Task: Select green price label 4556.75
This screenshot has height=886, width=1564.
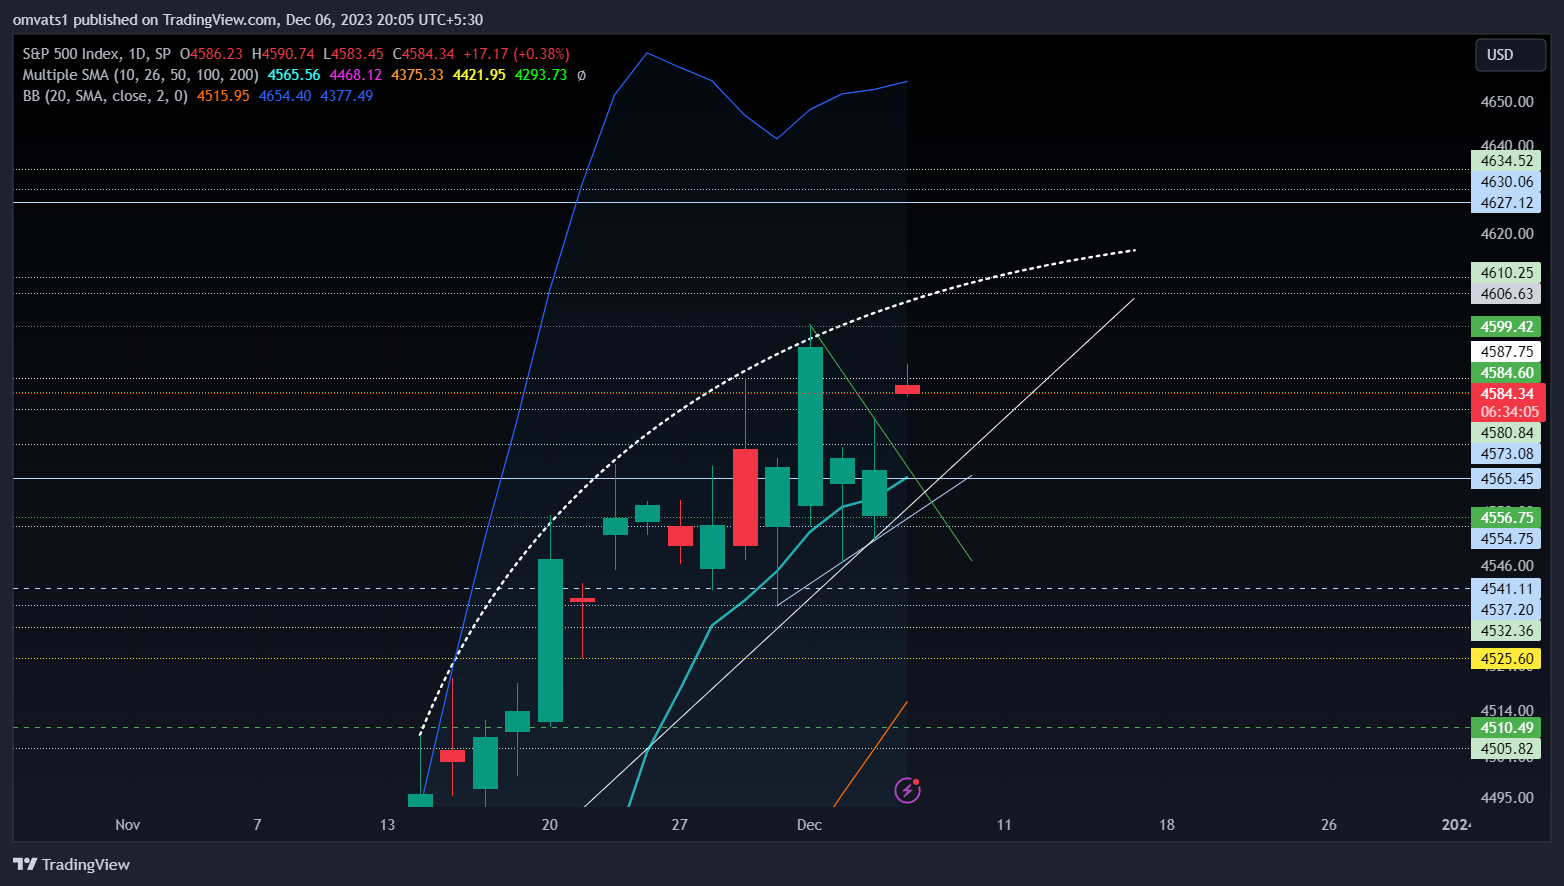Action: click(1506, 518)
